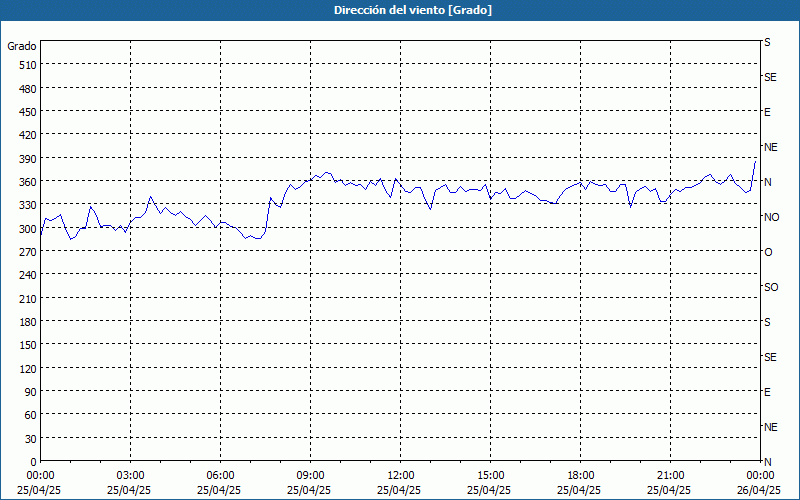The height and width of the screenshot is (500, 800).
Task: Select the 03:00 time axis label
Action: (x=130, y=475)
